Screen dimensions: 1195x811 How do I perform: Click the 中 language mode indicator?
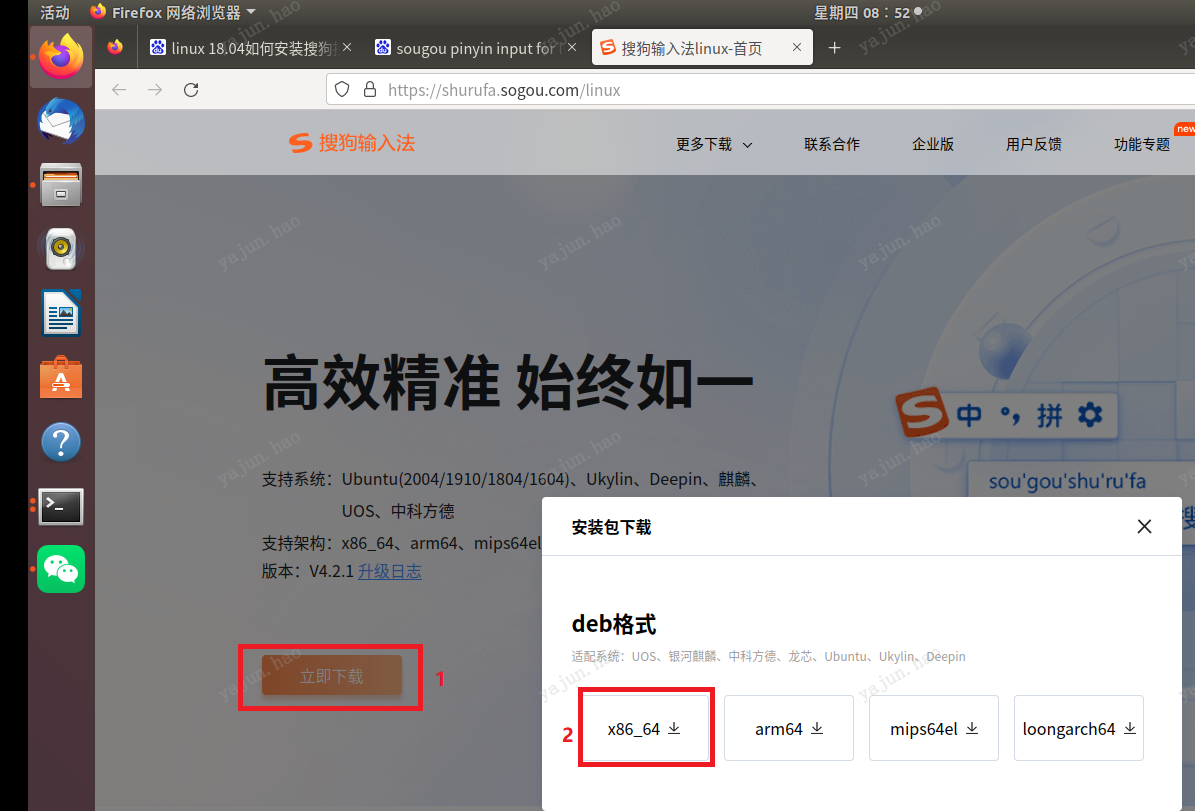(969, 415)
